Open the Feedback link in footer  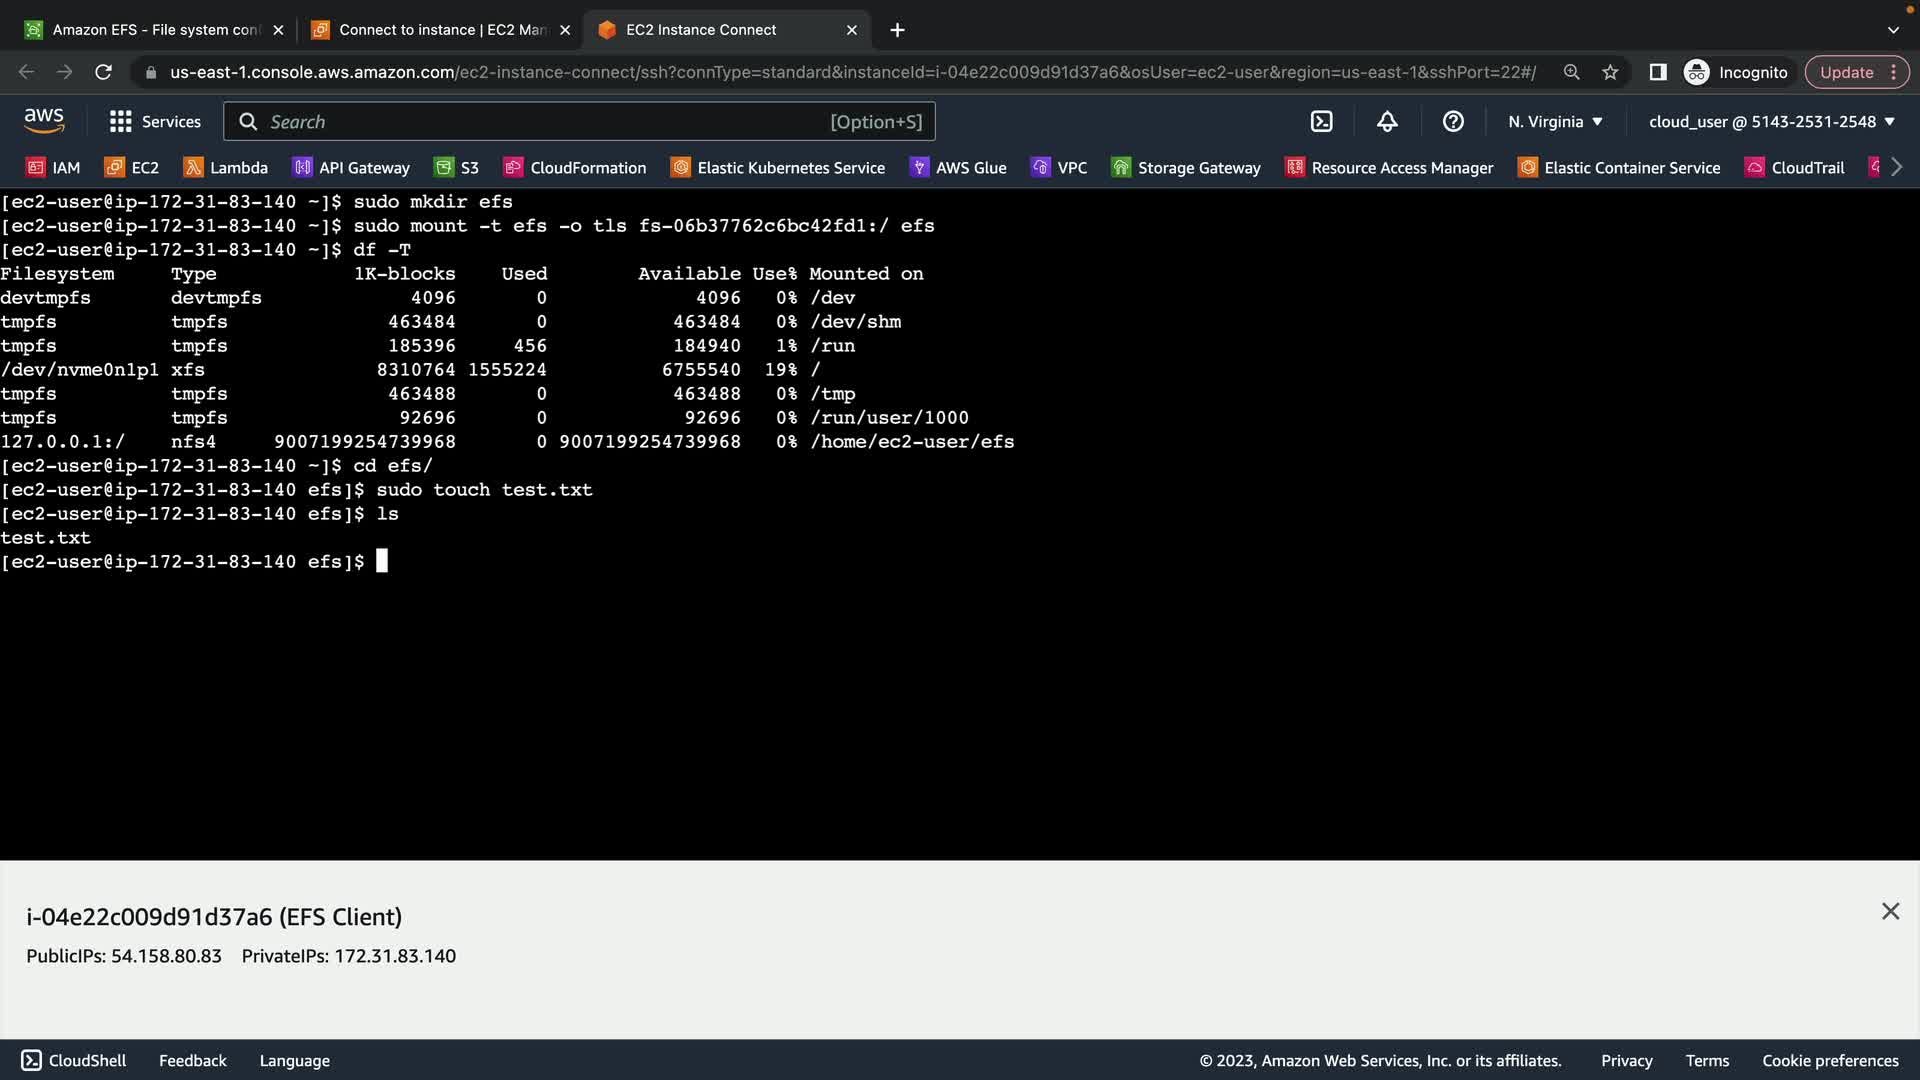point(192,1060)
